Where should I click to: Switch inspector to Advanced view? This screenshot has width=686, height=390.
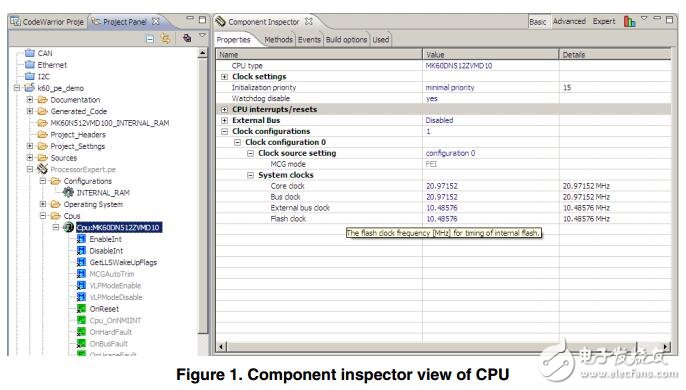pos(569,21)
